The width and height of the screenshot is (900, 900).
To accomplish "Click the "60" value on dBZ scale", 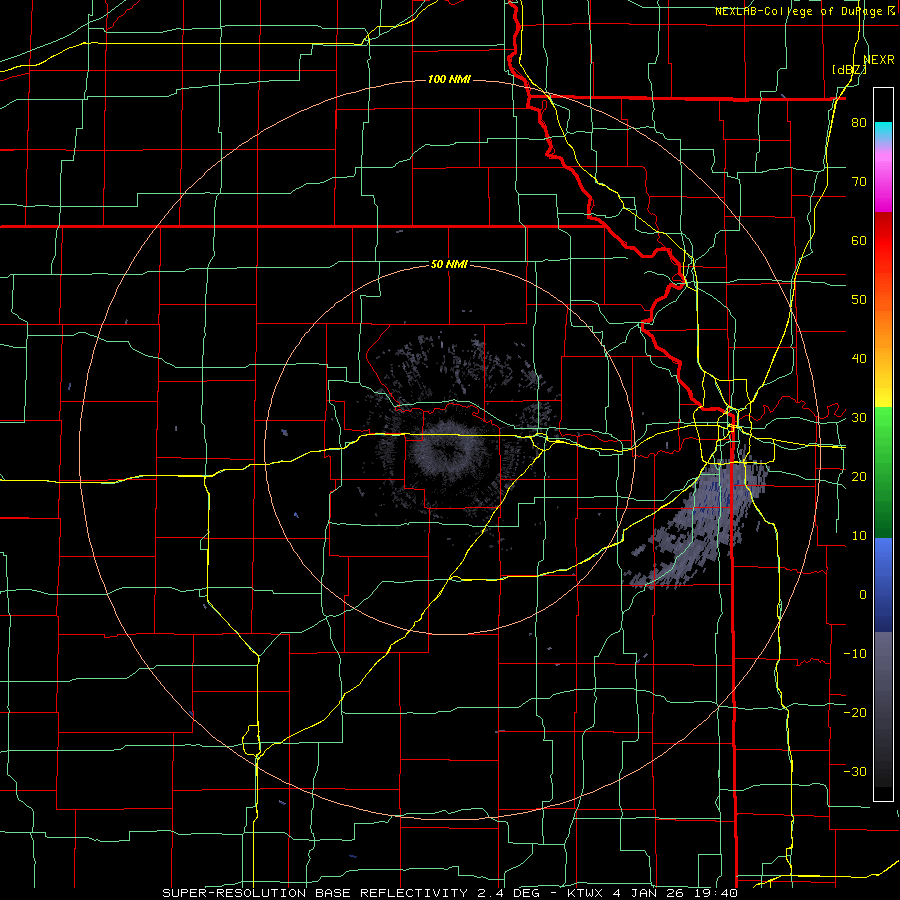I will click(859, 240).
